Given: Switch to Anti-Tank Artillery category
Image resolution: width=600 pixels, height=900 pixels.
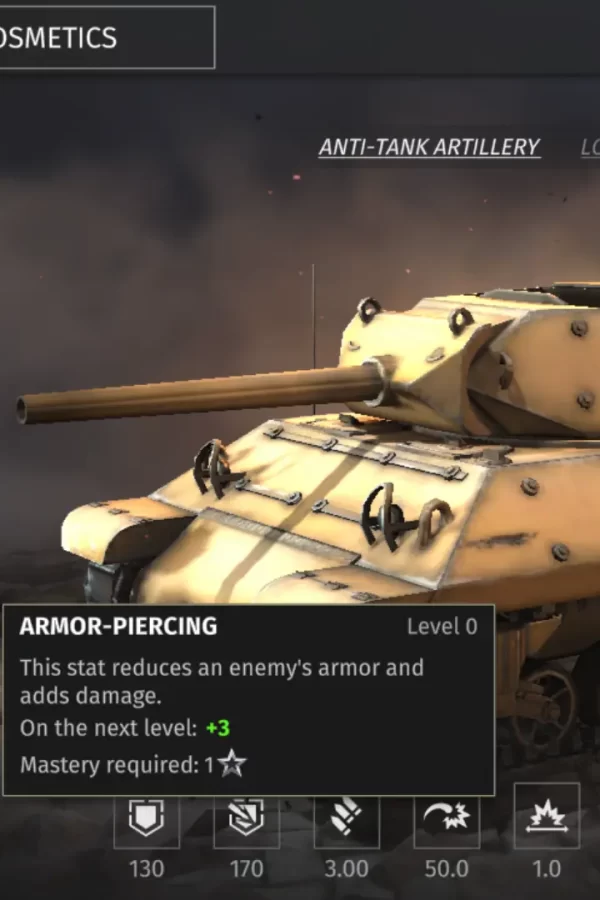Looking at the screenshot, I should click(429, 147).
